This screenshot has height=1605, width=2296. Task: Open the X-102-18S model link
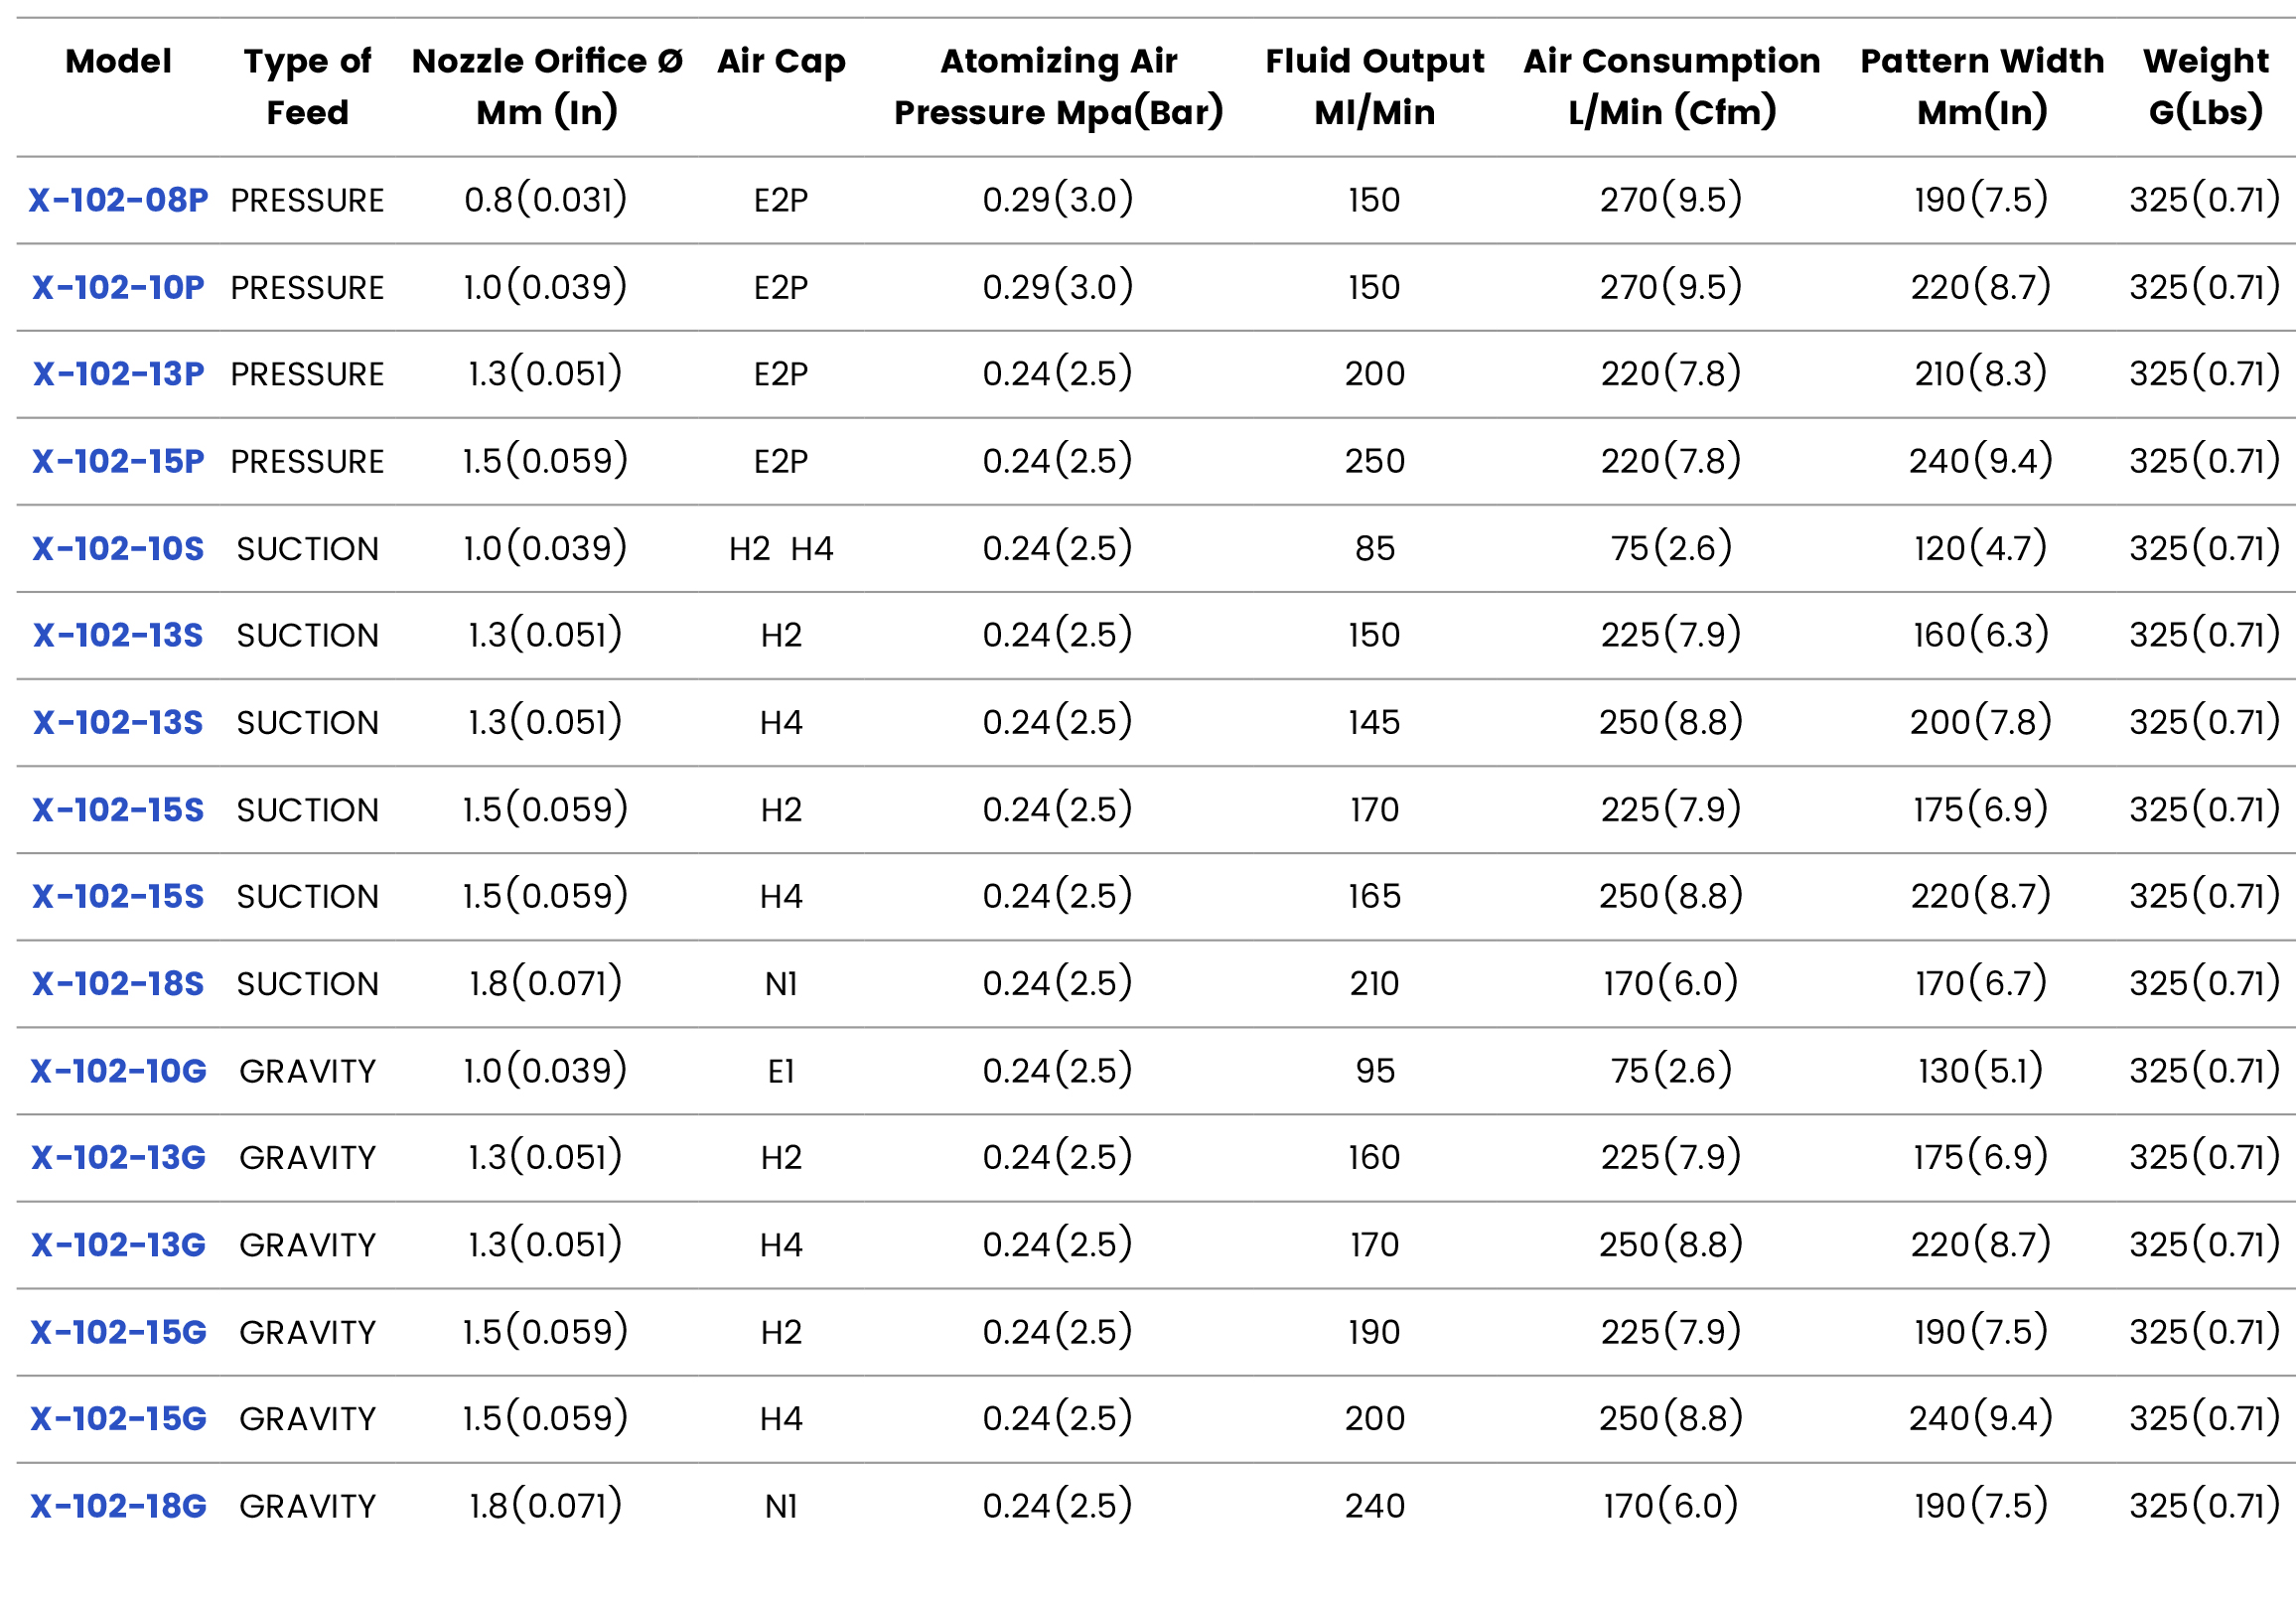coord(118,983)
